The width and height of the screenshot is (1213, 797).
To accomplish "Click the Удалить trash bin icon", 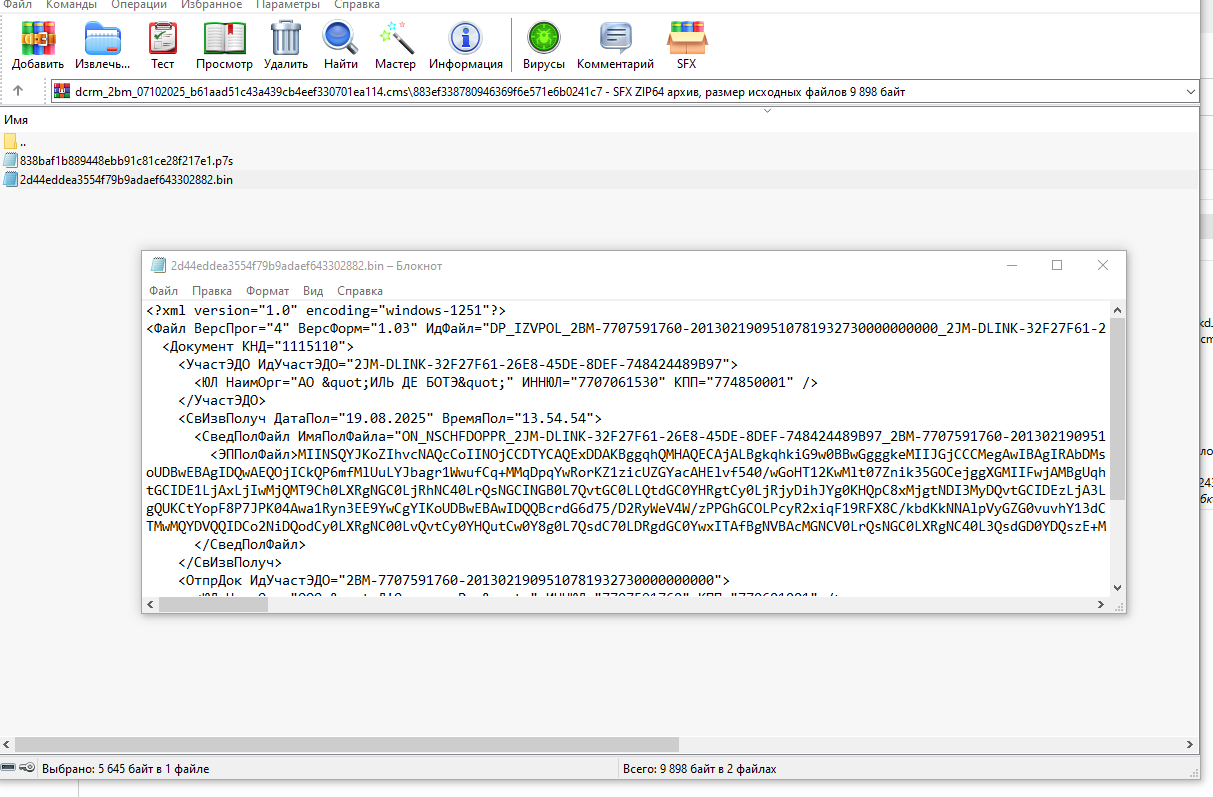I will 286,38.
